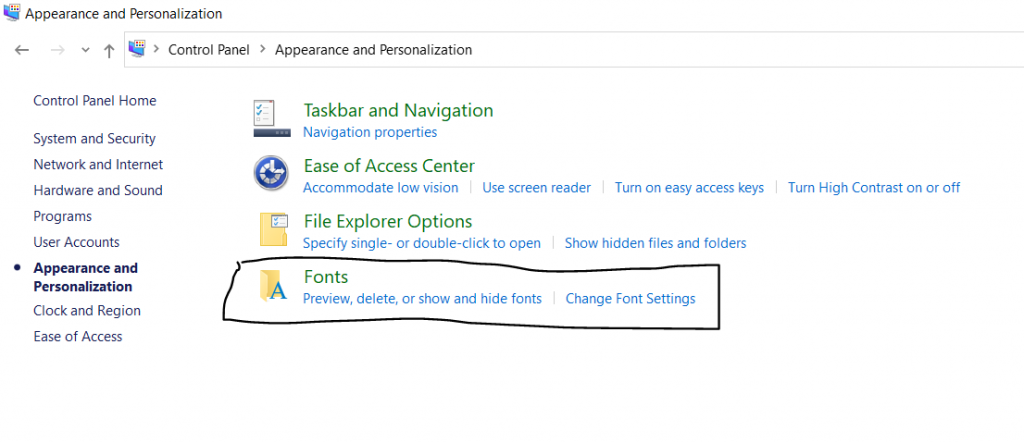Open the Recent locations dropdown arrow
The image size is (1024, 443).
85,50
